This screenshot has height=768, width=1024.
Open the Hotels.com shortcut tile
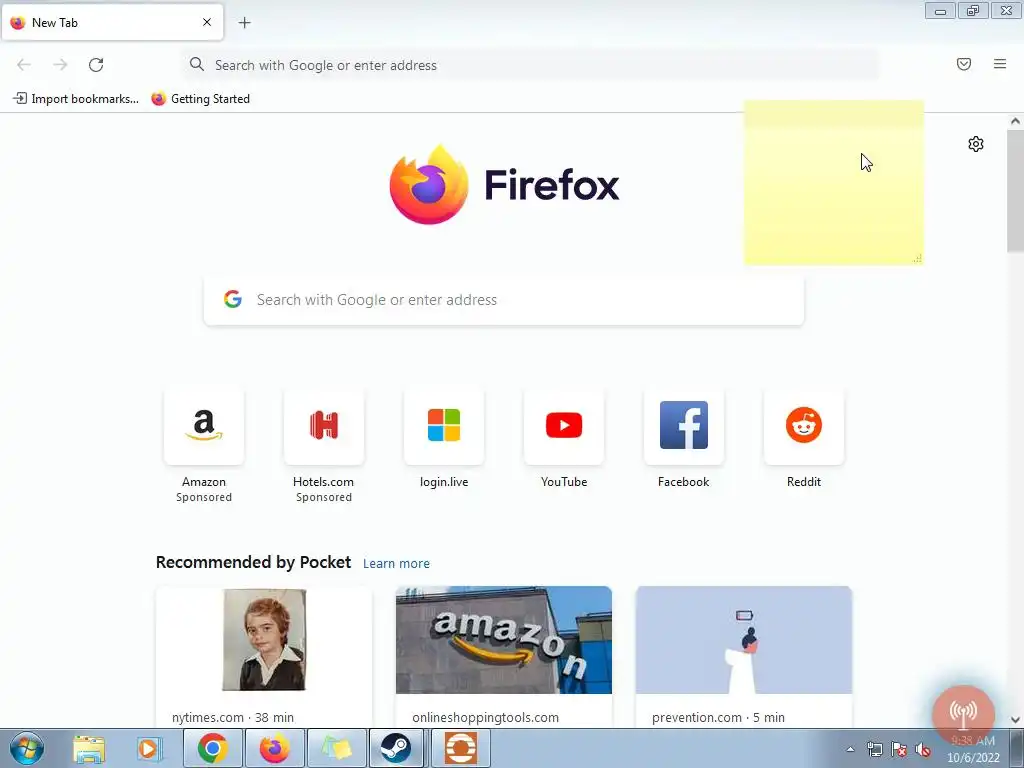pyautogui.click(x=324, y=425)
